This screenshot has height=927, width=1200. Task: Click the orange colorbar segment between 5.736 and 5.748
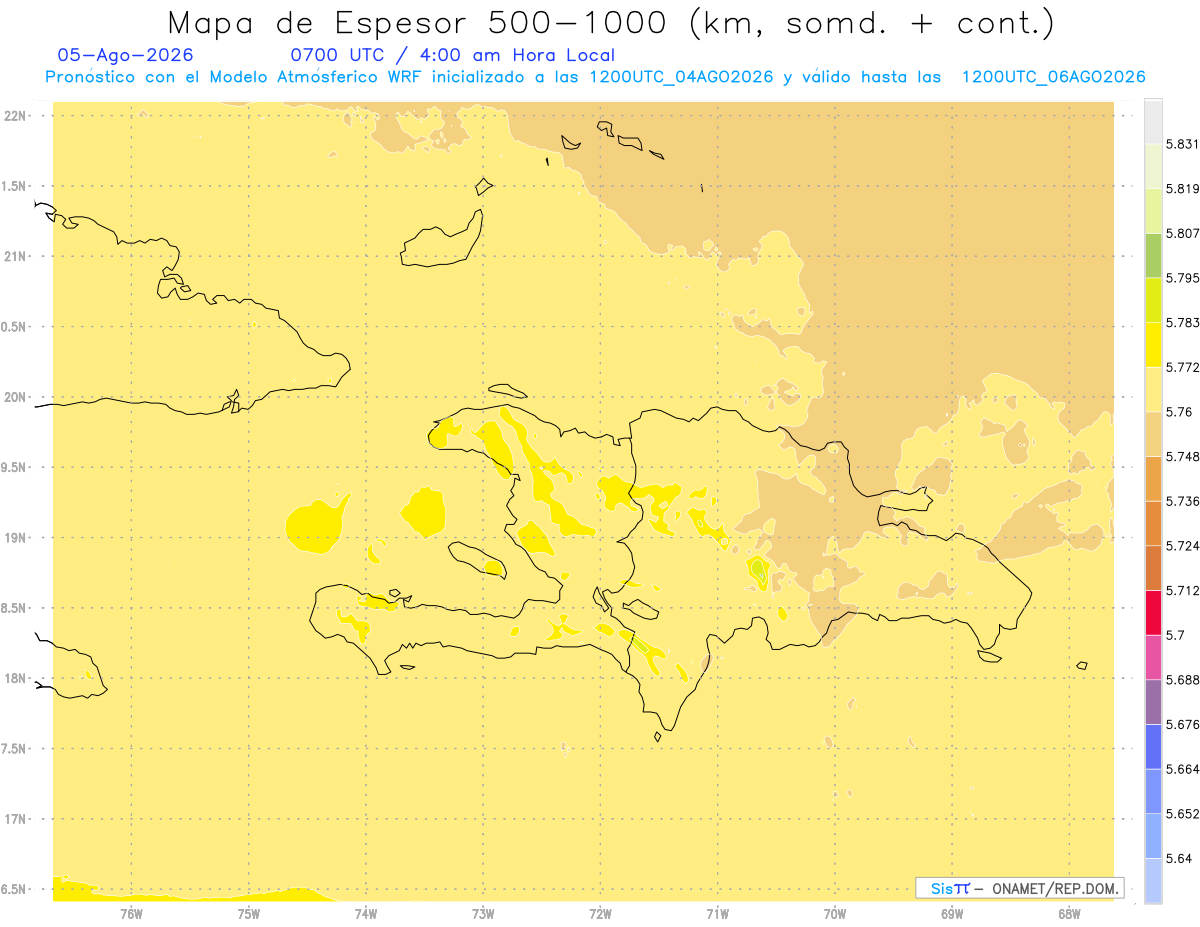[1153, 479]
